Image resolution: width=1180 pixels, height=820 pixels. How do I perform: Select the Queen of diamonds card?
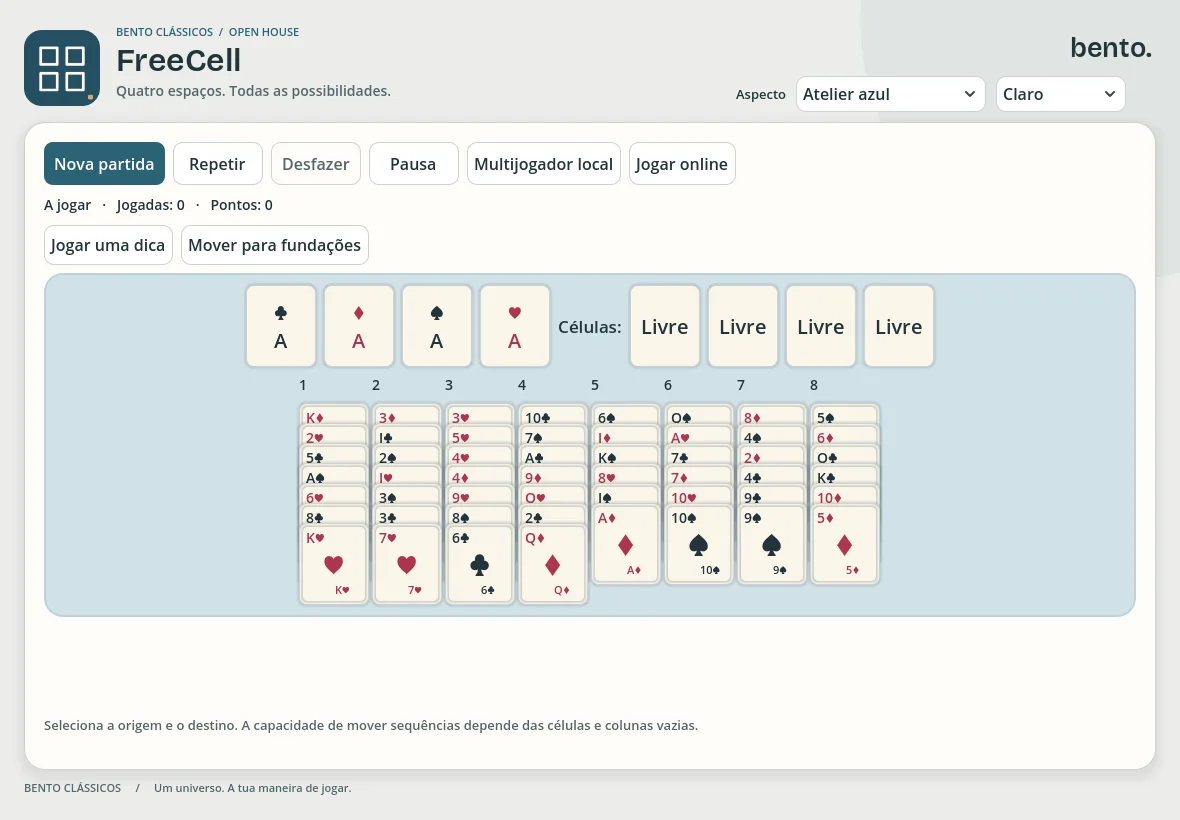[x=553, y=563]
